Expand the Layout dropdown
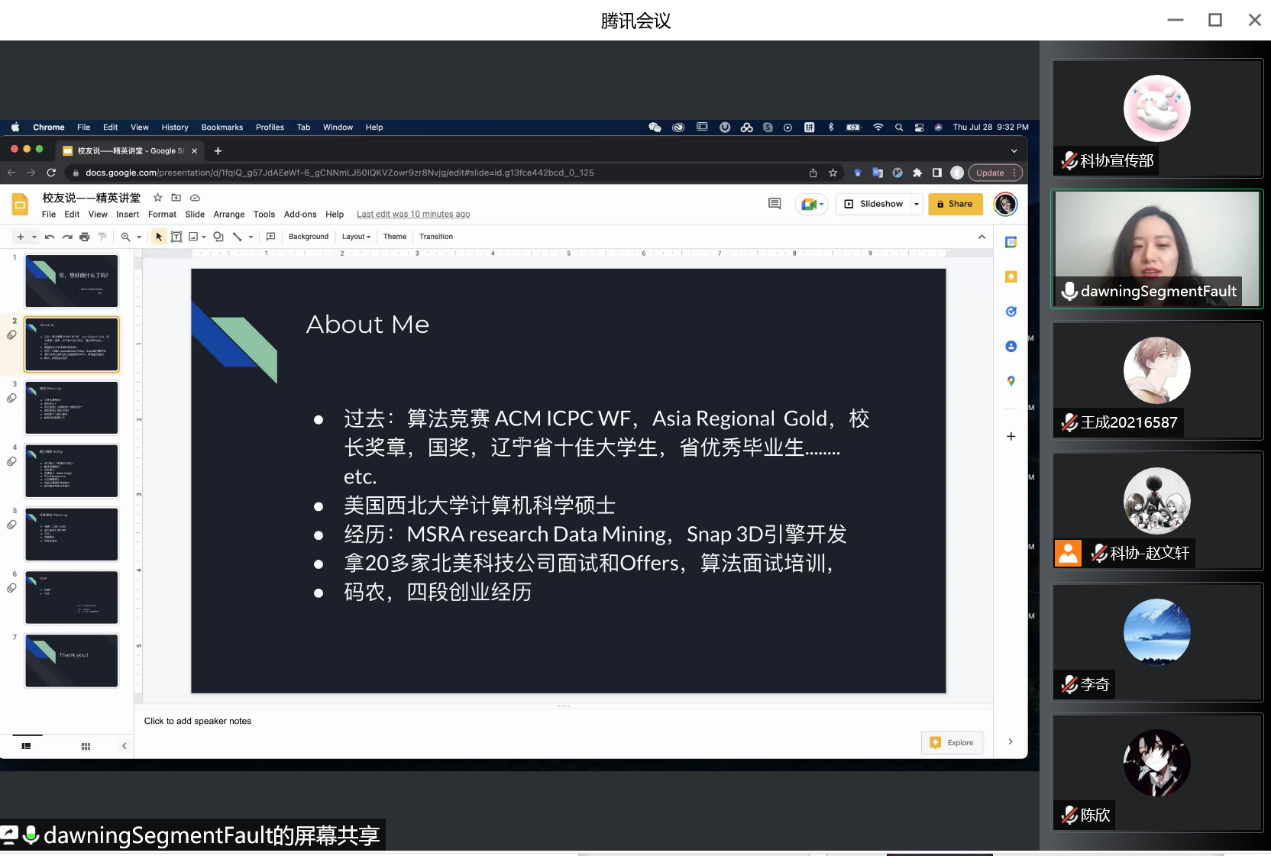 (x=356, y=237)
